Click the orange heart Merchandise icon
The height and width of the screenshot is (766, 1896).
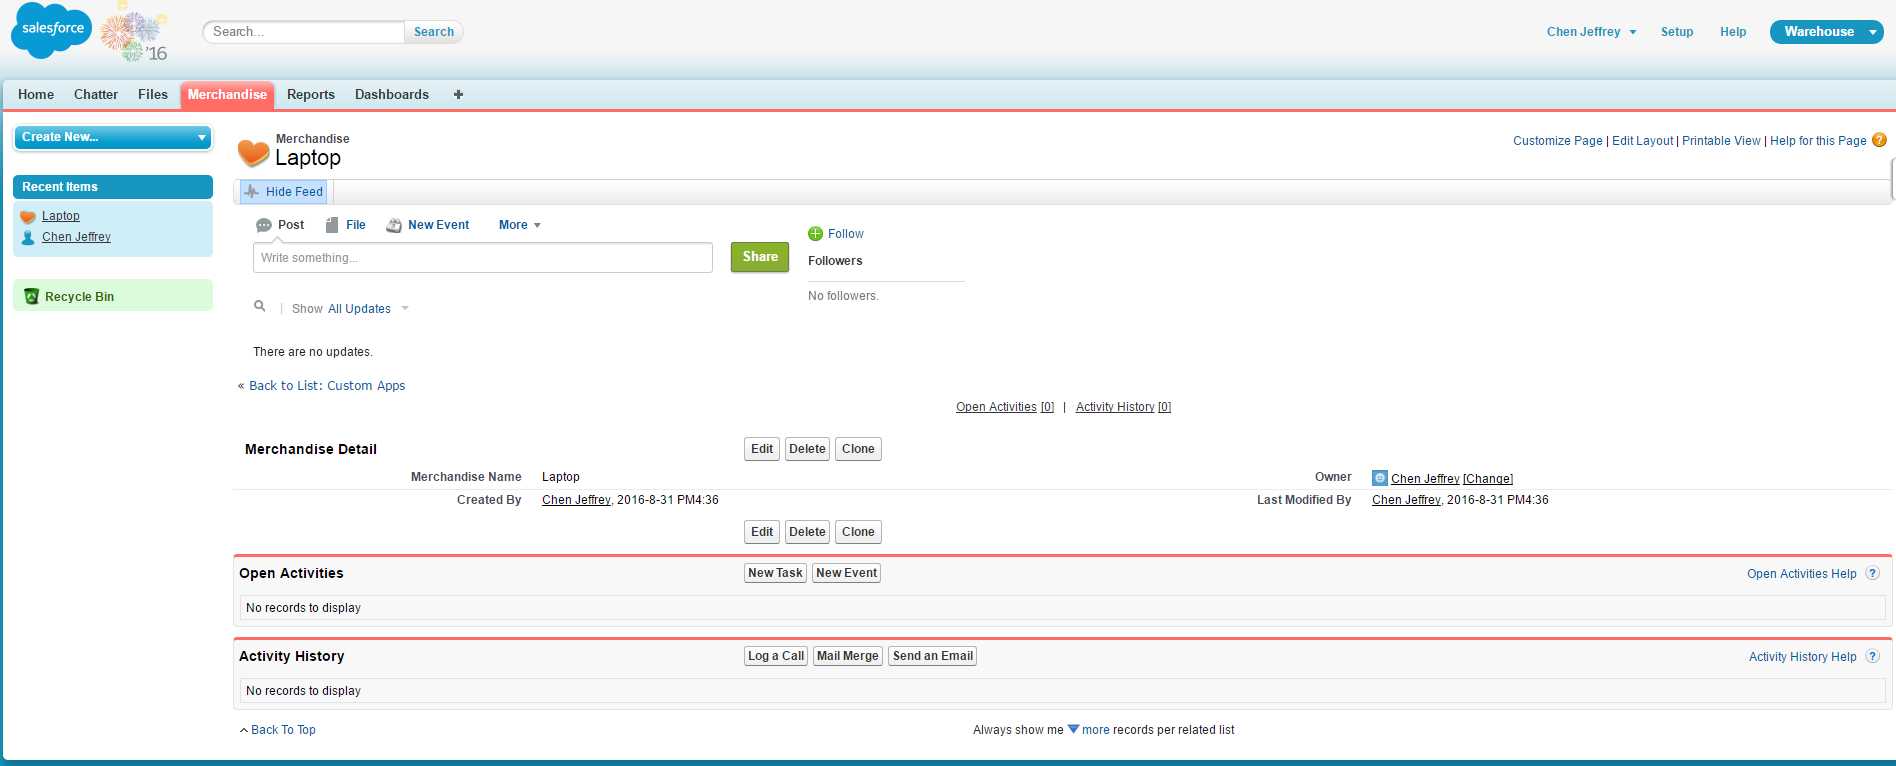(x=253, y=153)
